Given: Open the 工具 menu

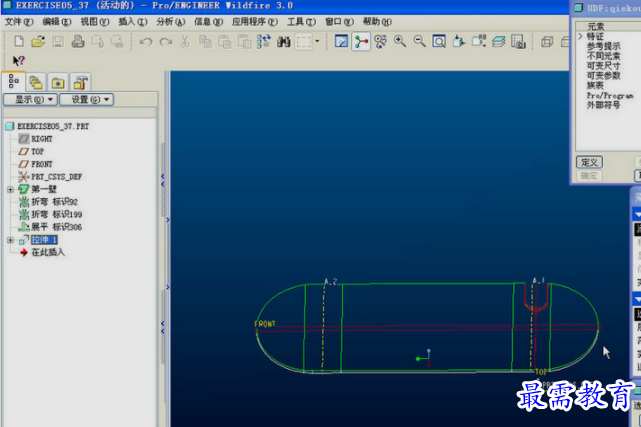Looking at the screenshot, I should (301, 22).
